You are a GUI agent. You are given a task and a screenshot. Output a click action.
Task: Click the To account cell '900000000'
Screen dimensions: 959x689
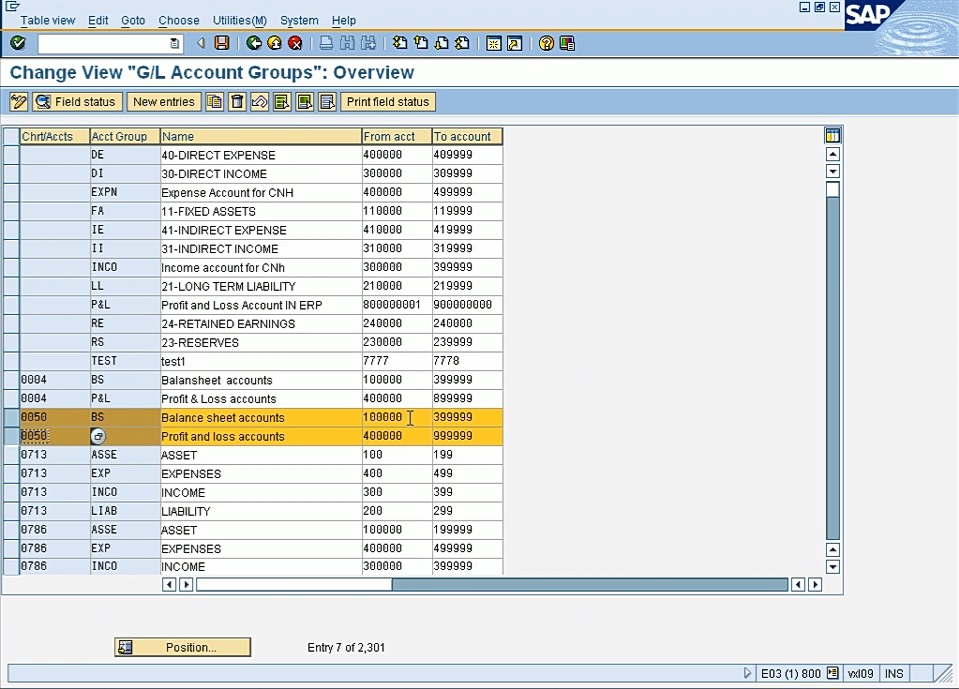pos(467,304)
